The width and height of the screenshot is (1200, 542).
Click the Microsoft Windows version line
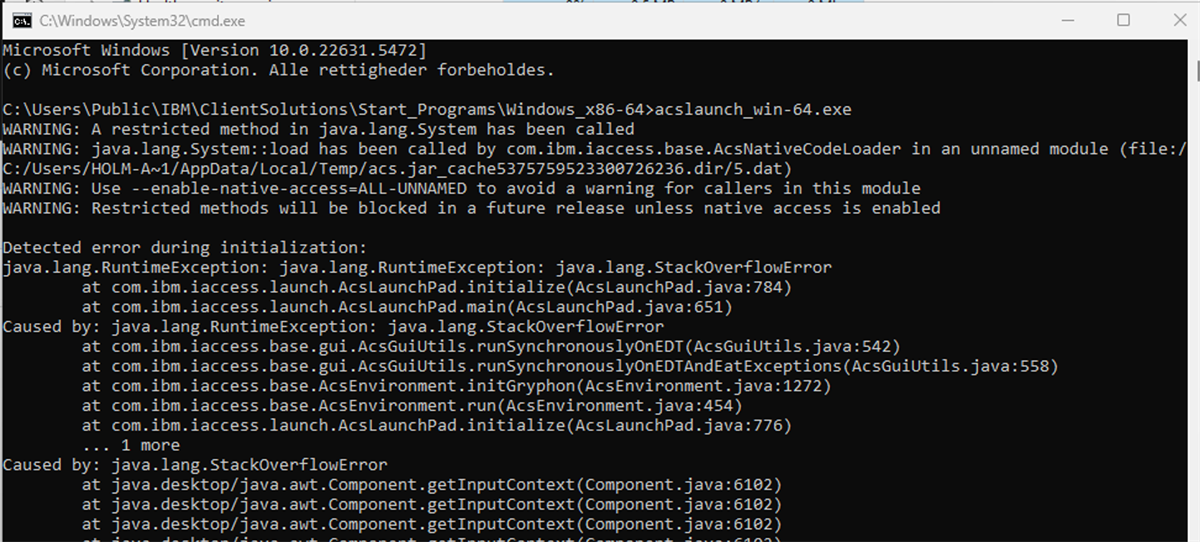[x=215, y=50]
